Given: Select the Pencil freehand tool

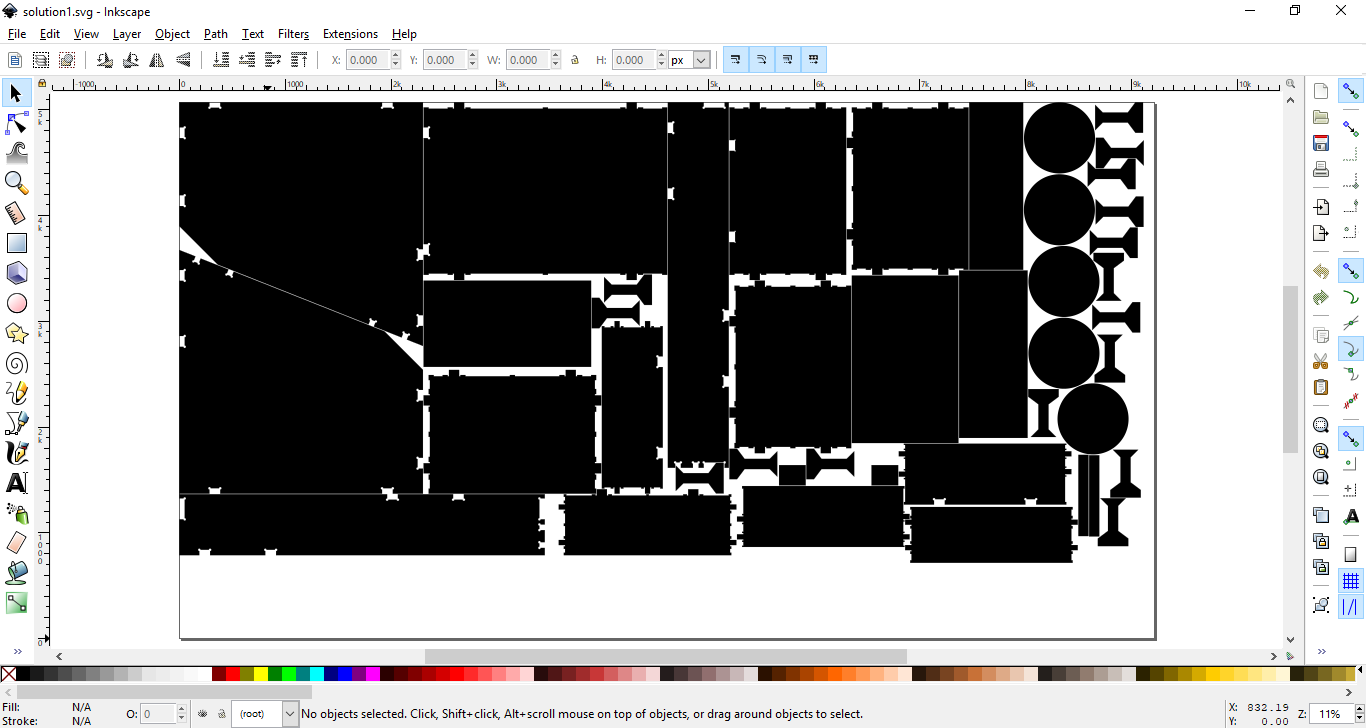Looking at the screenshot, I should [16, 393].
